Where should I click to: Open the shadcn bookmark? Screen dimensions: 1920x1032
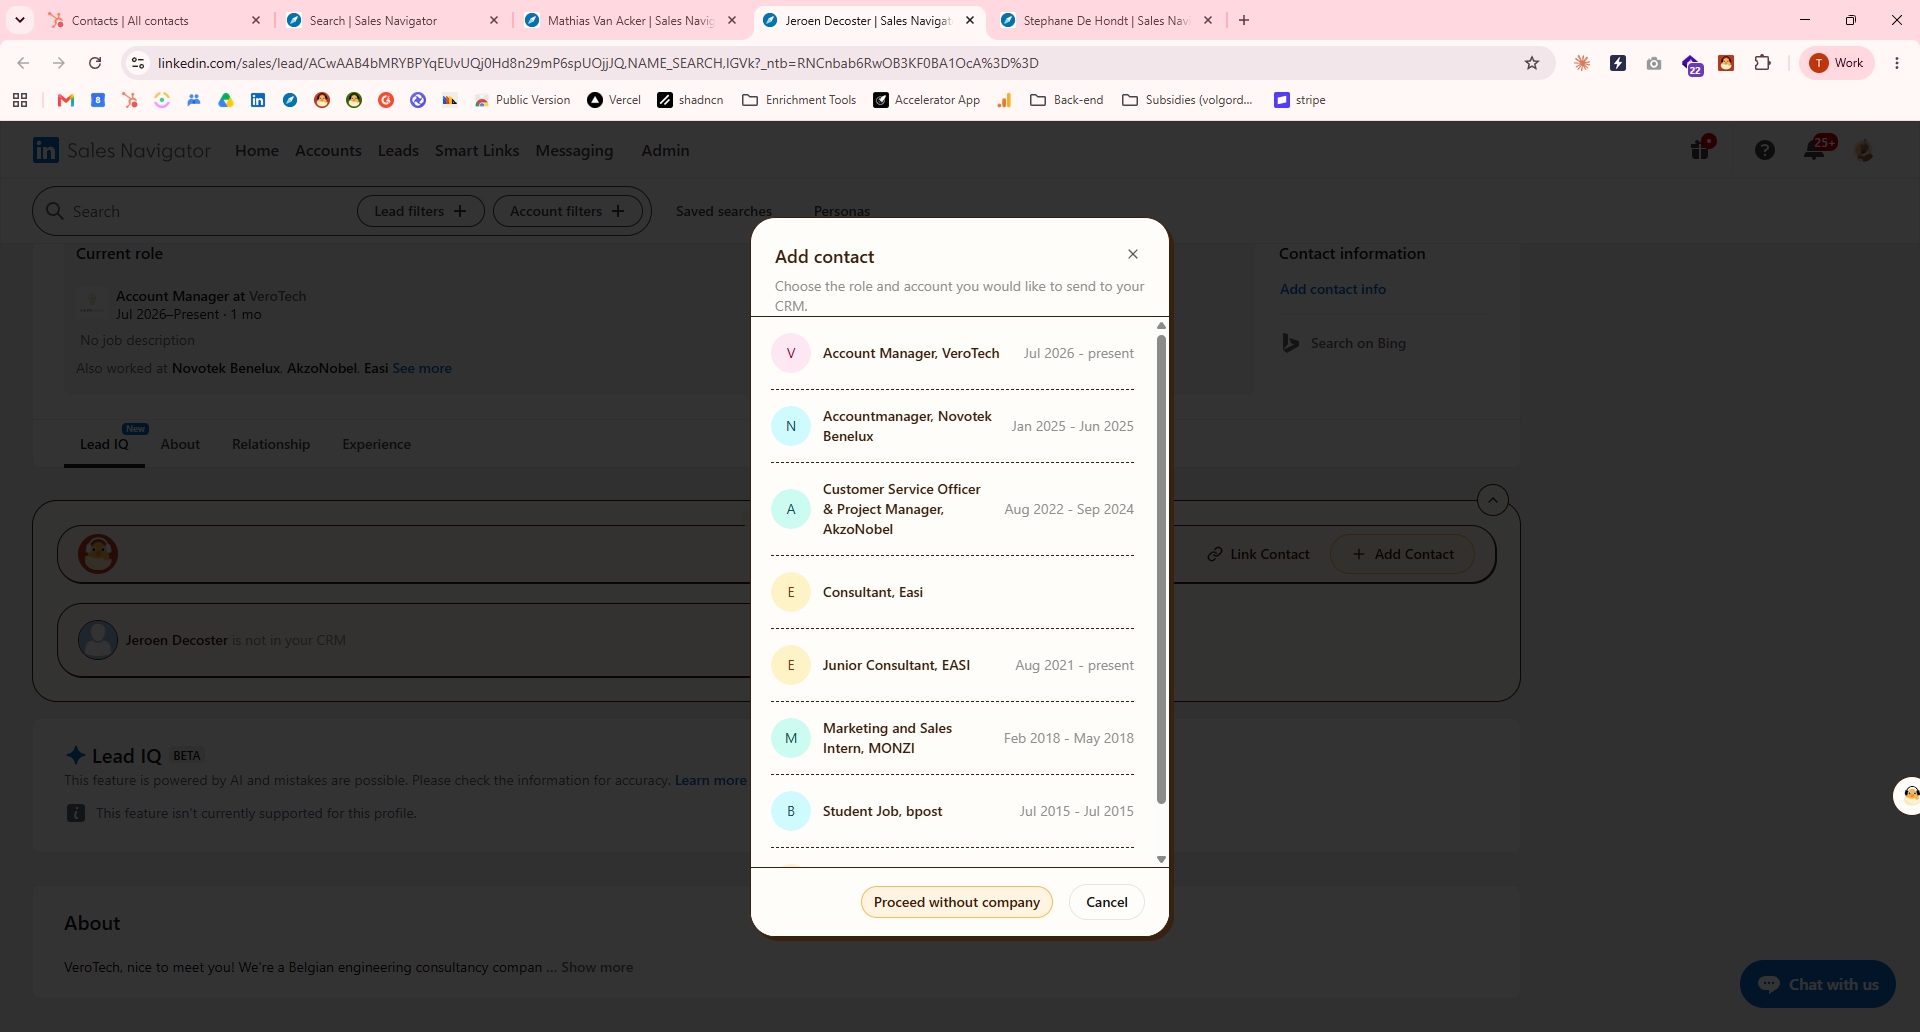[690, 100]
